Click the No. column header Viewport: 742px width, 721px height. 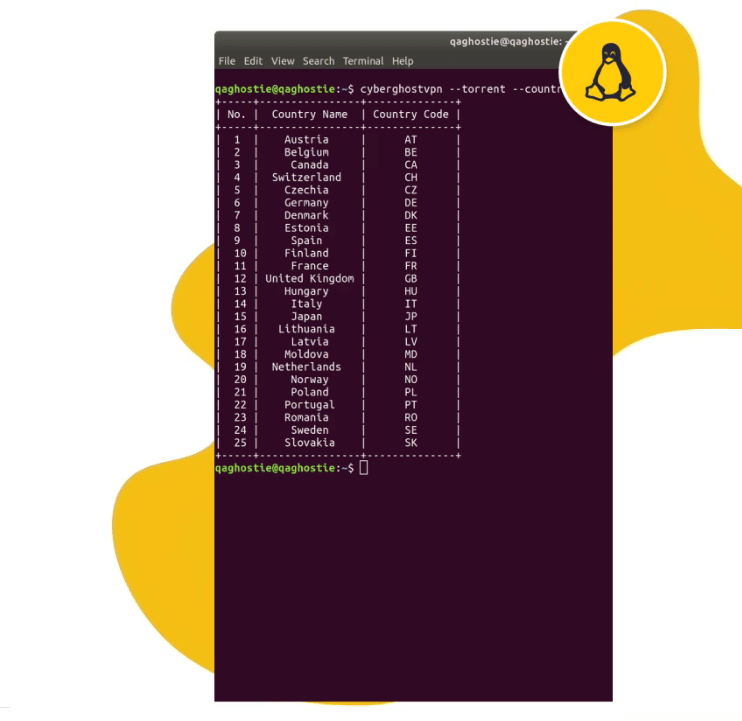(x=236, y=114)
